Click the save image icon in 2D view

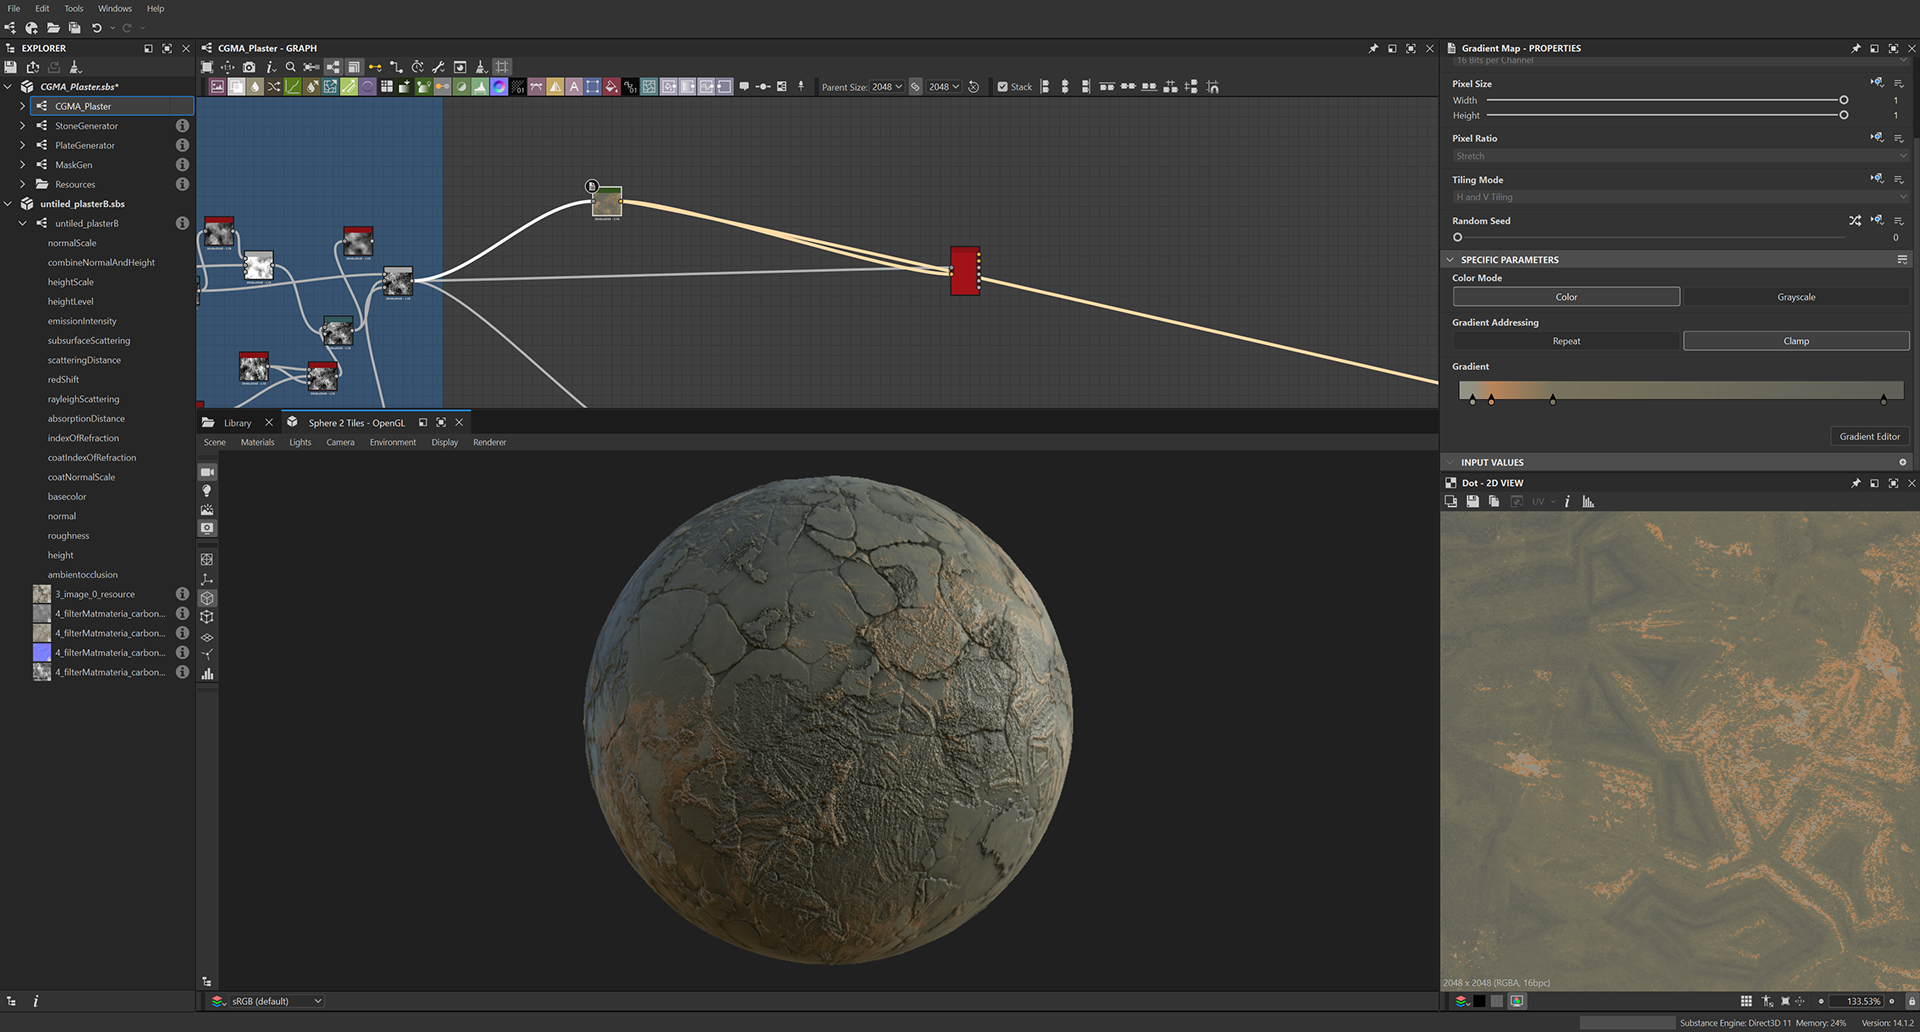point(1473,502)
